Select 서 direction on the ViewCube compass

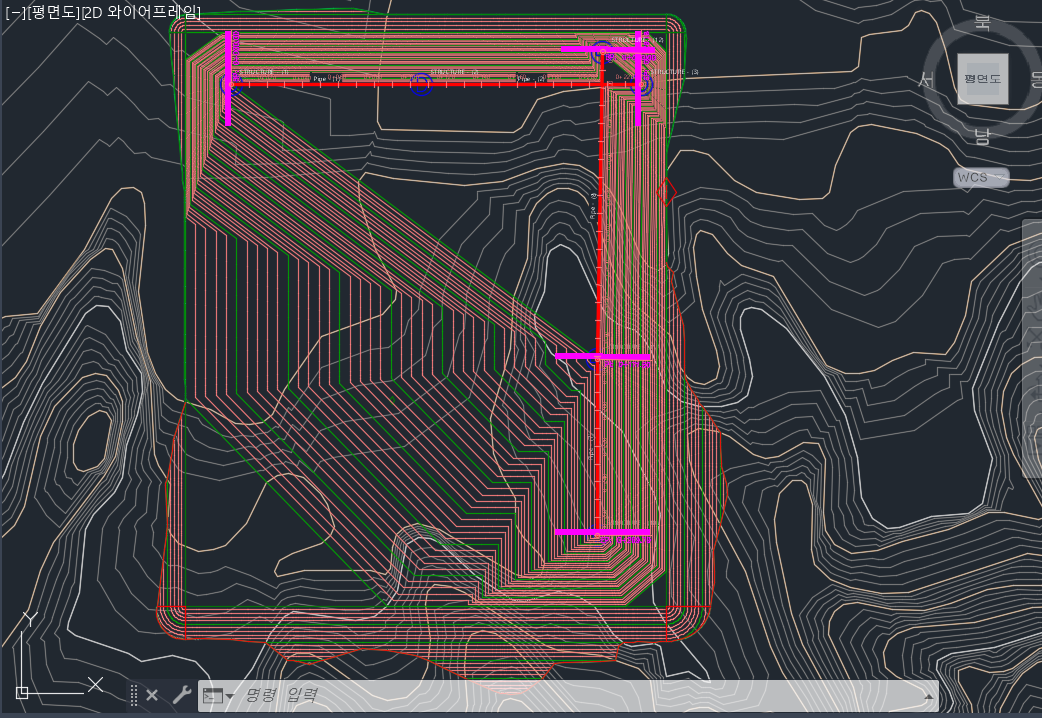927,80
